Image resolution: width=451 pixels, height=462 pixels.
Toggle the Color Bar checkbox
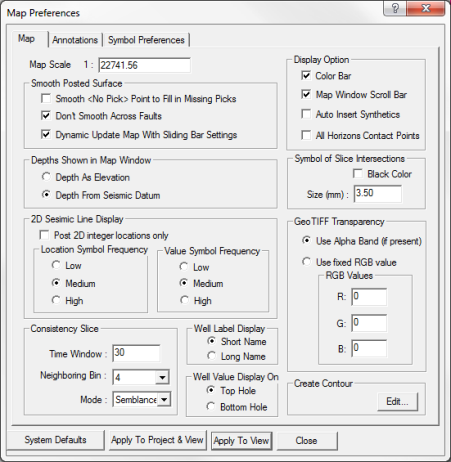click(306, 76)
